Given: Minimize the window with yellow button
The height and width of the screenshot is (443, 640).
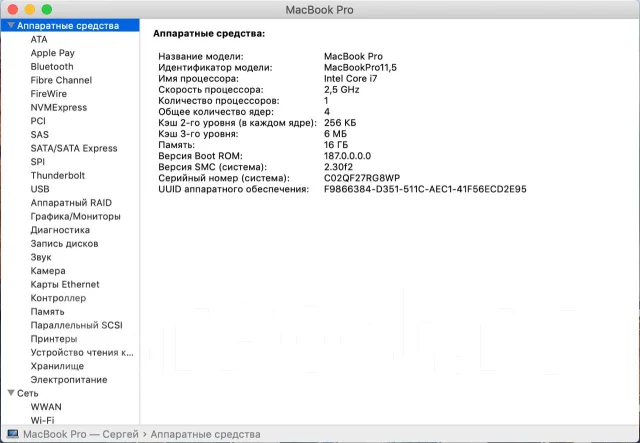Looking at the screenshot, I should 30,9.
